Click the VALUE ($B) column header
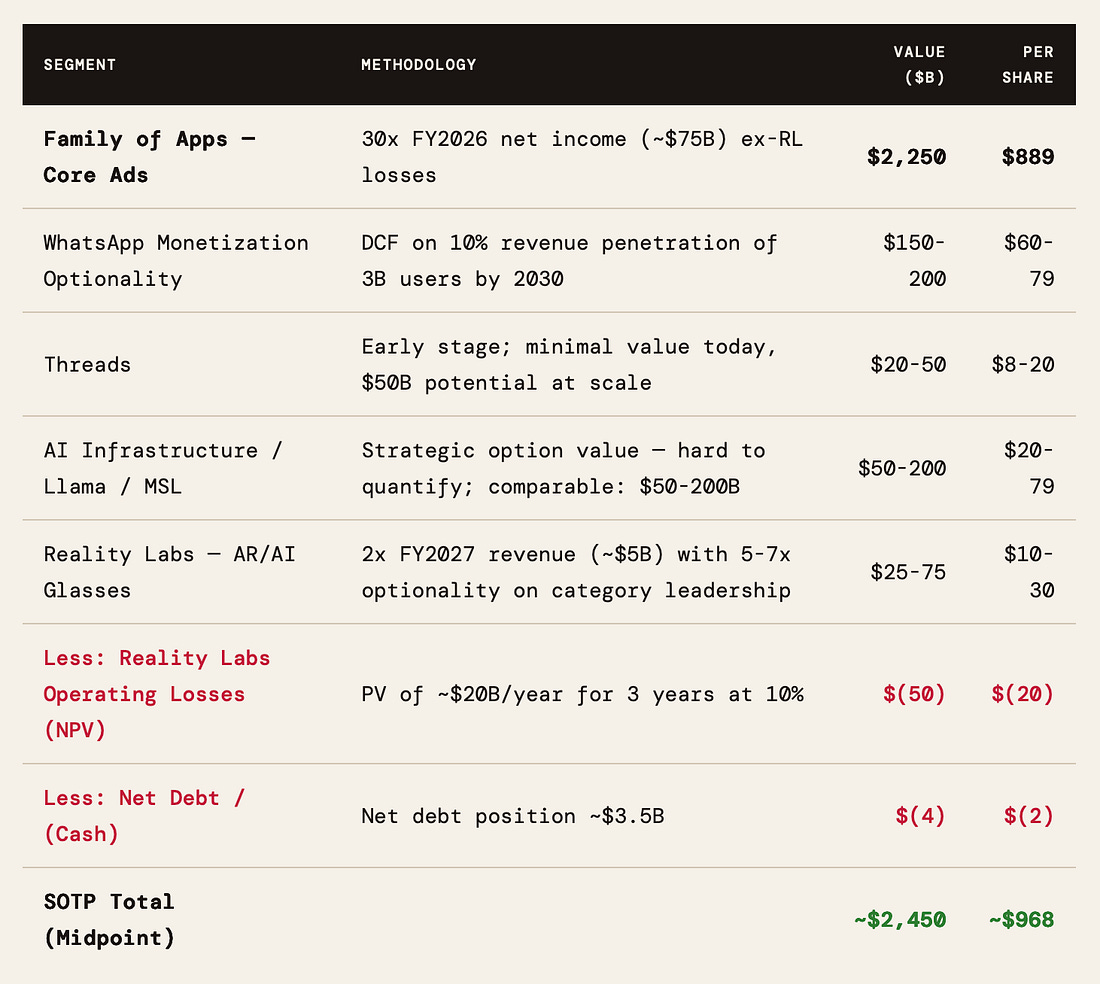Image resolution: width=1100 pixels, height=984 pixels. click(919, 65)
